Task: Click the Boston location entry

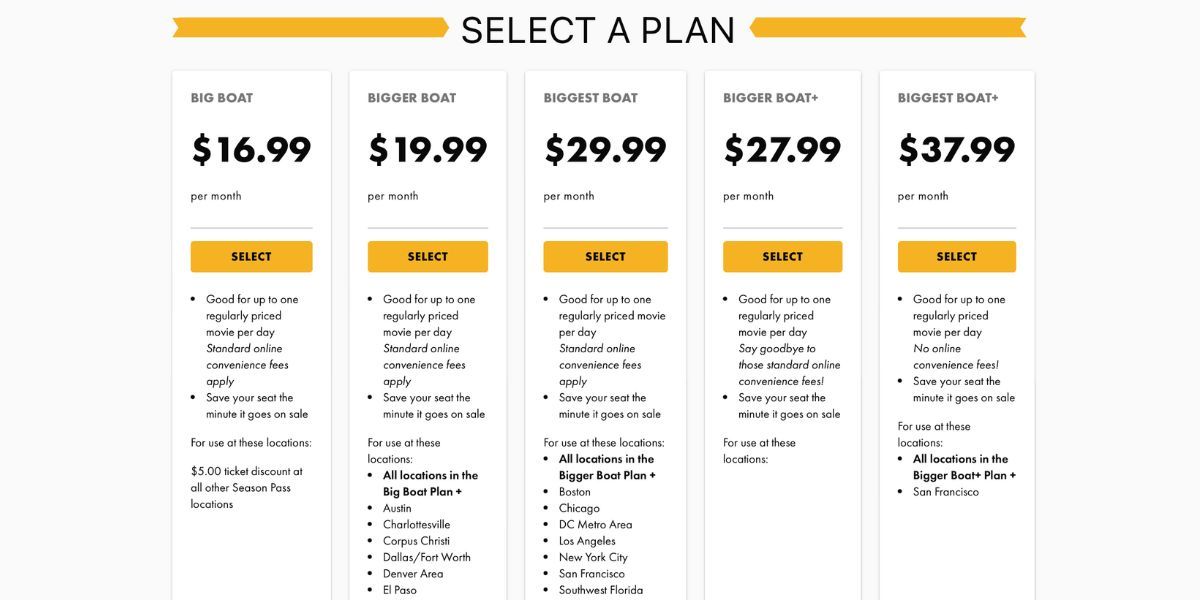Action: coord(575,491)
